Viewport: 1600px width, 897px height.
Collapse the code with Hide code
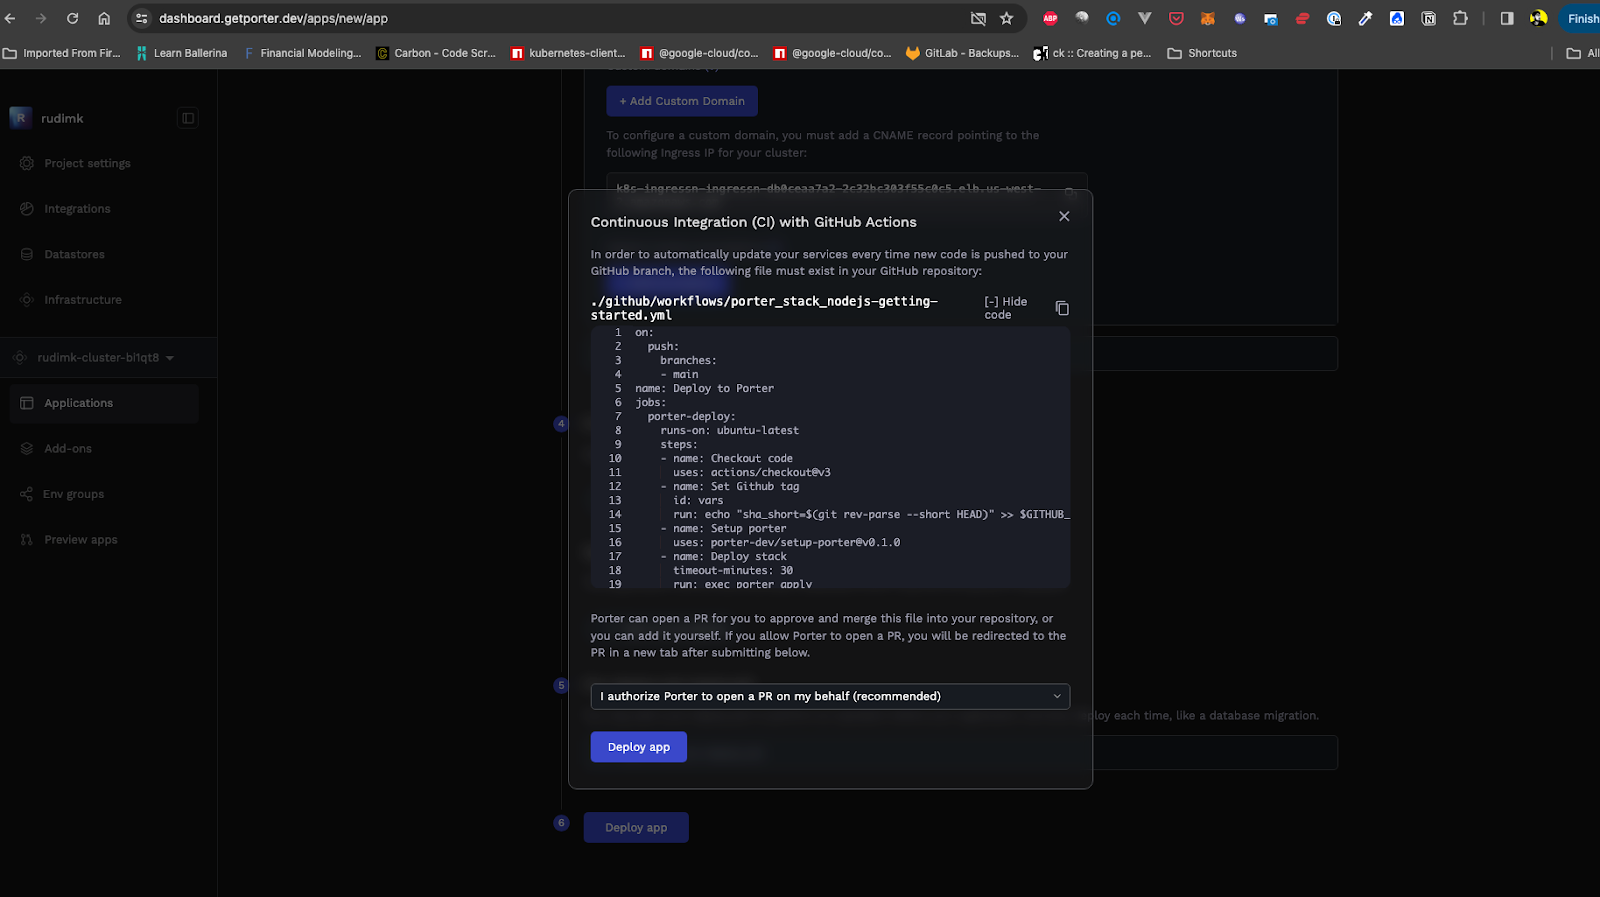1006,308
